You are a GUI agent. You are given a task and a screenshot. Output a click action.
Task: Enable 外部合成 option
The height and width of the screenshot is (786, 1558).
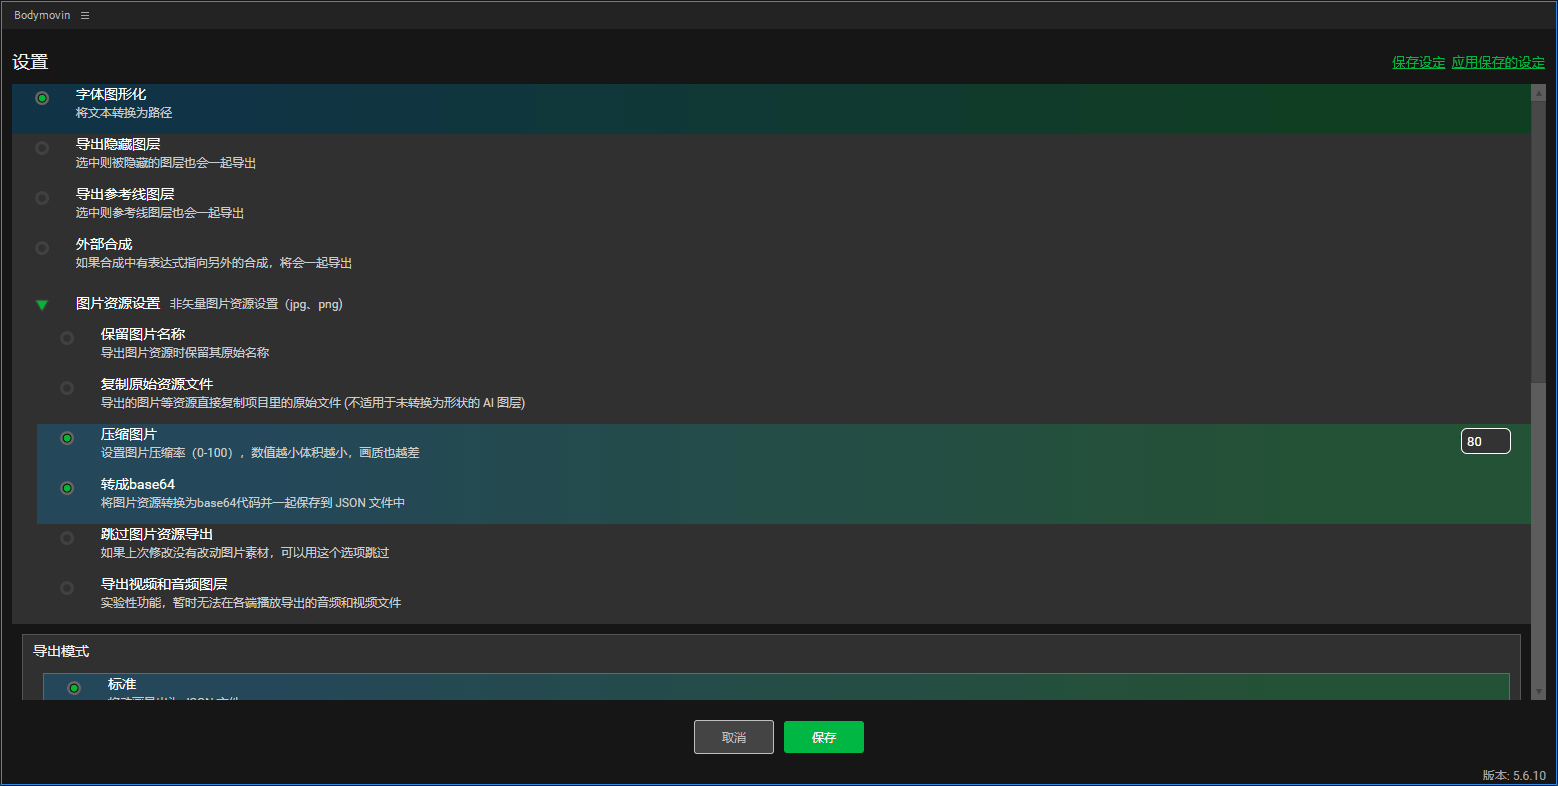click(42, 248)
